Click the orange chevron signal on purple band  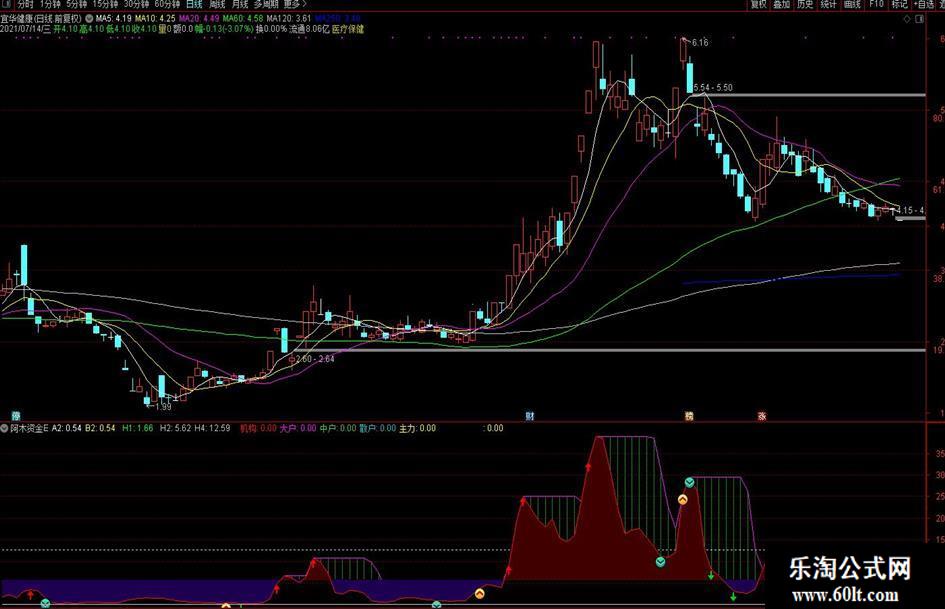(480, 594)
